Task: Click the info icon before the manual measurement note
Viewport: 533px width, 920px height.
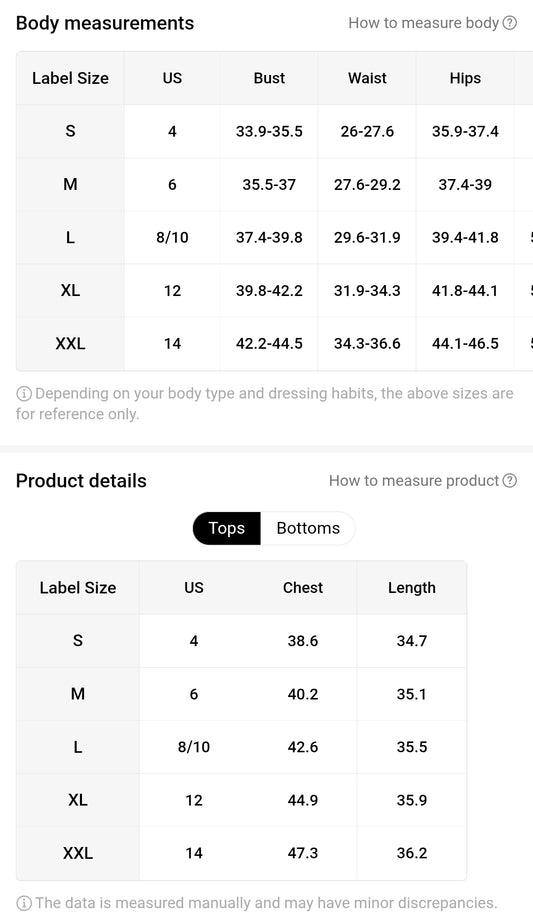Action: pyautogui.click(x=23, y=902)
